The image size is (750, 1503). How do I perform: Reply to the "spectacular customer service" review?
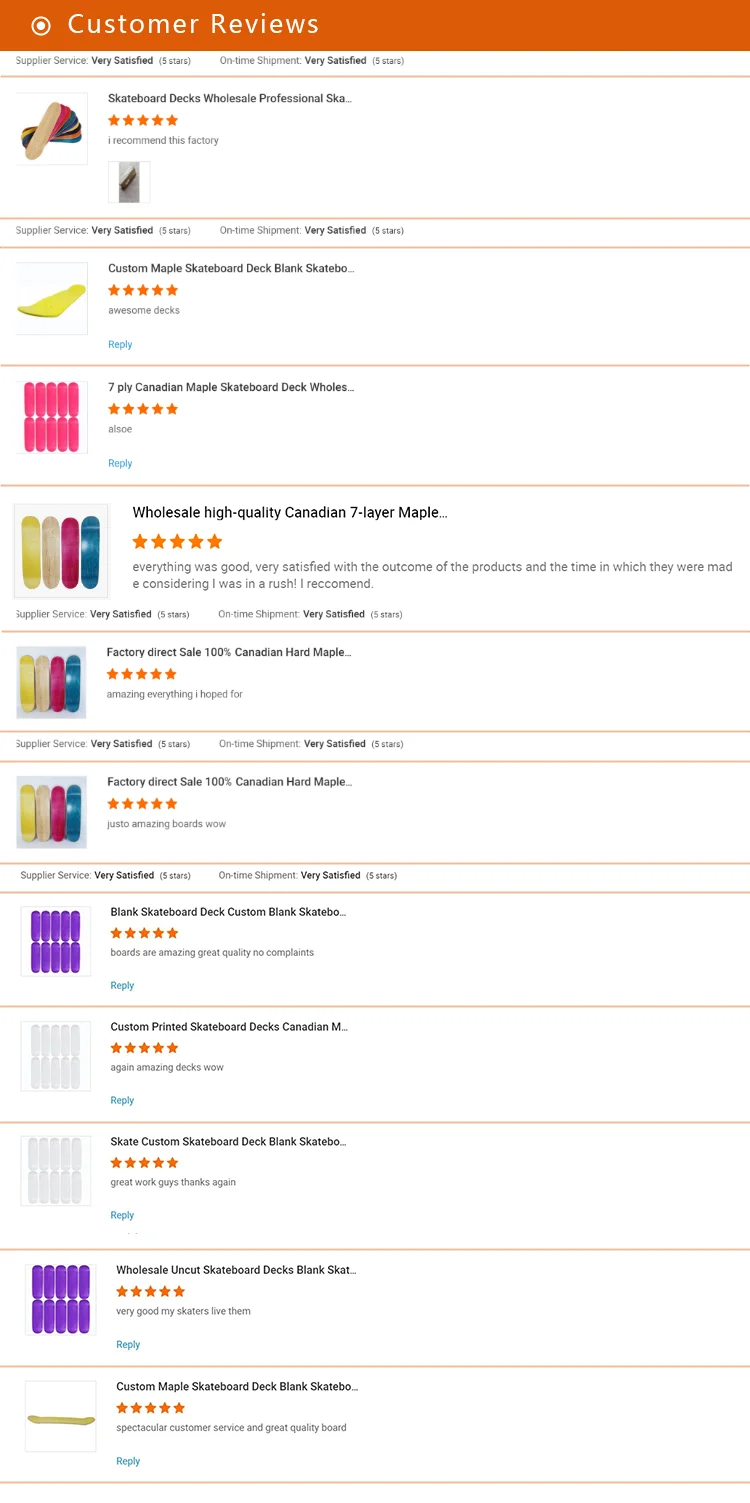pos(128,1462)
